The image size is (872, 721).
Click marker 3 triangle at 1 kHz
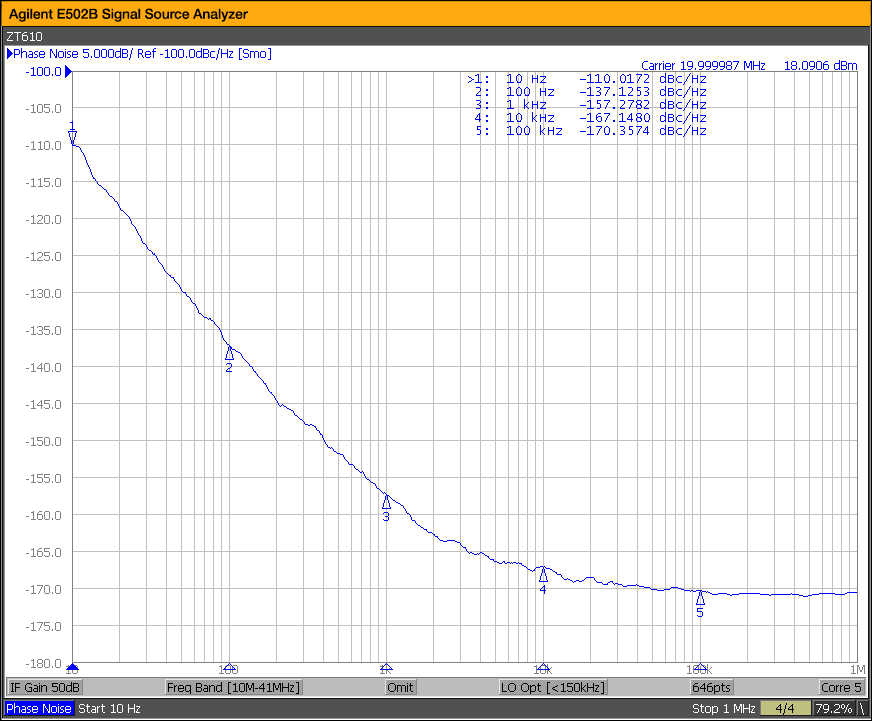387,502
